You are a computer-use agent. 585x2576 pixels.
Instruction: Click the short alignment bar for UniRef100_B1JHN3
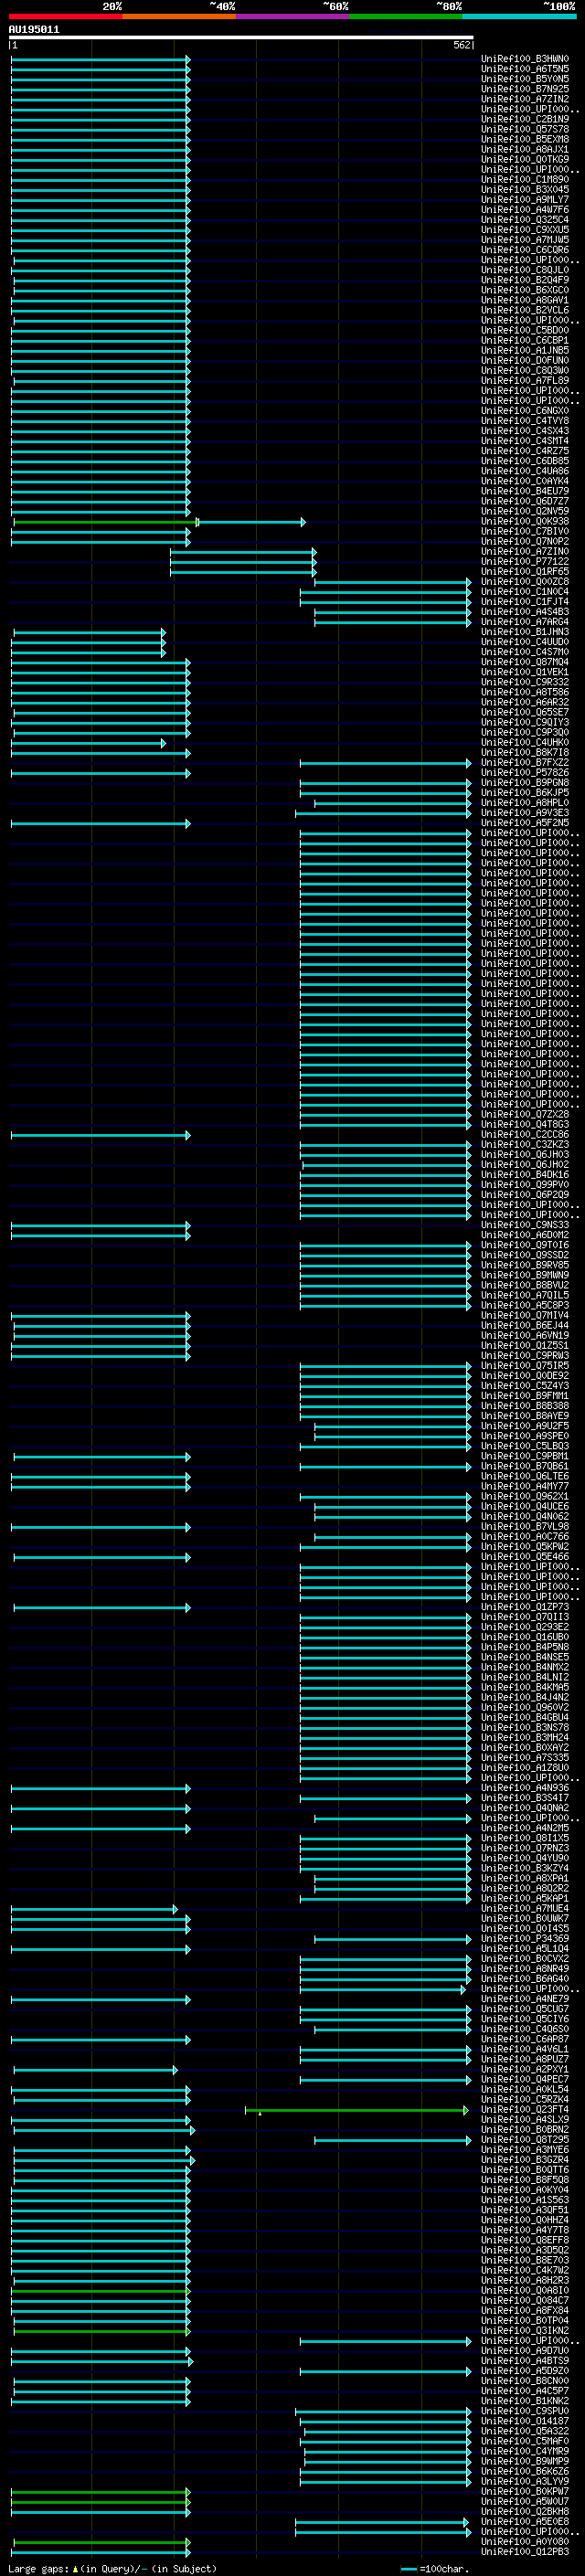point(89,632)
